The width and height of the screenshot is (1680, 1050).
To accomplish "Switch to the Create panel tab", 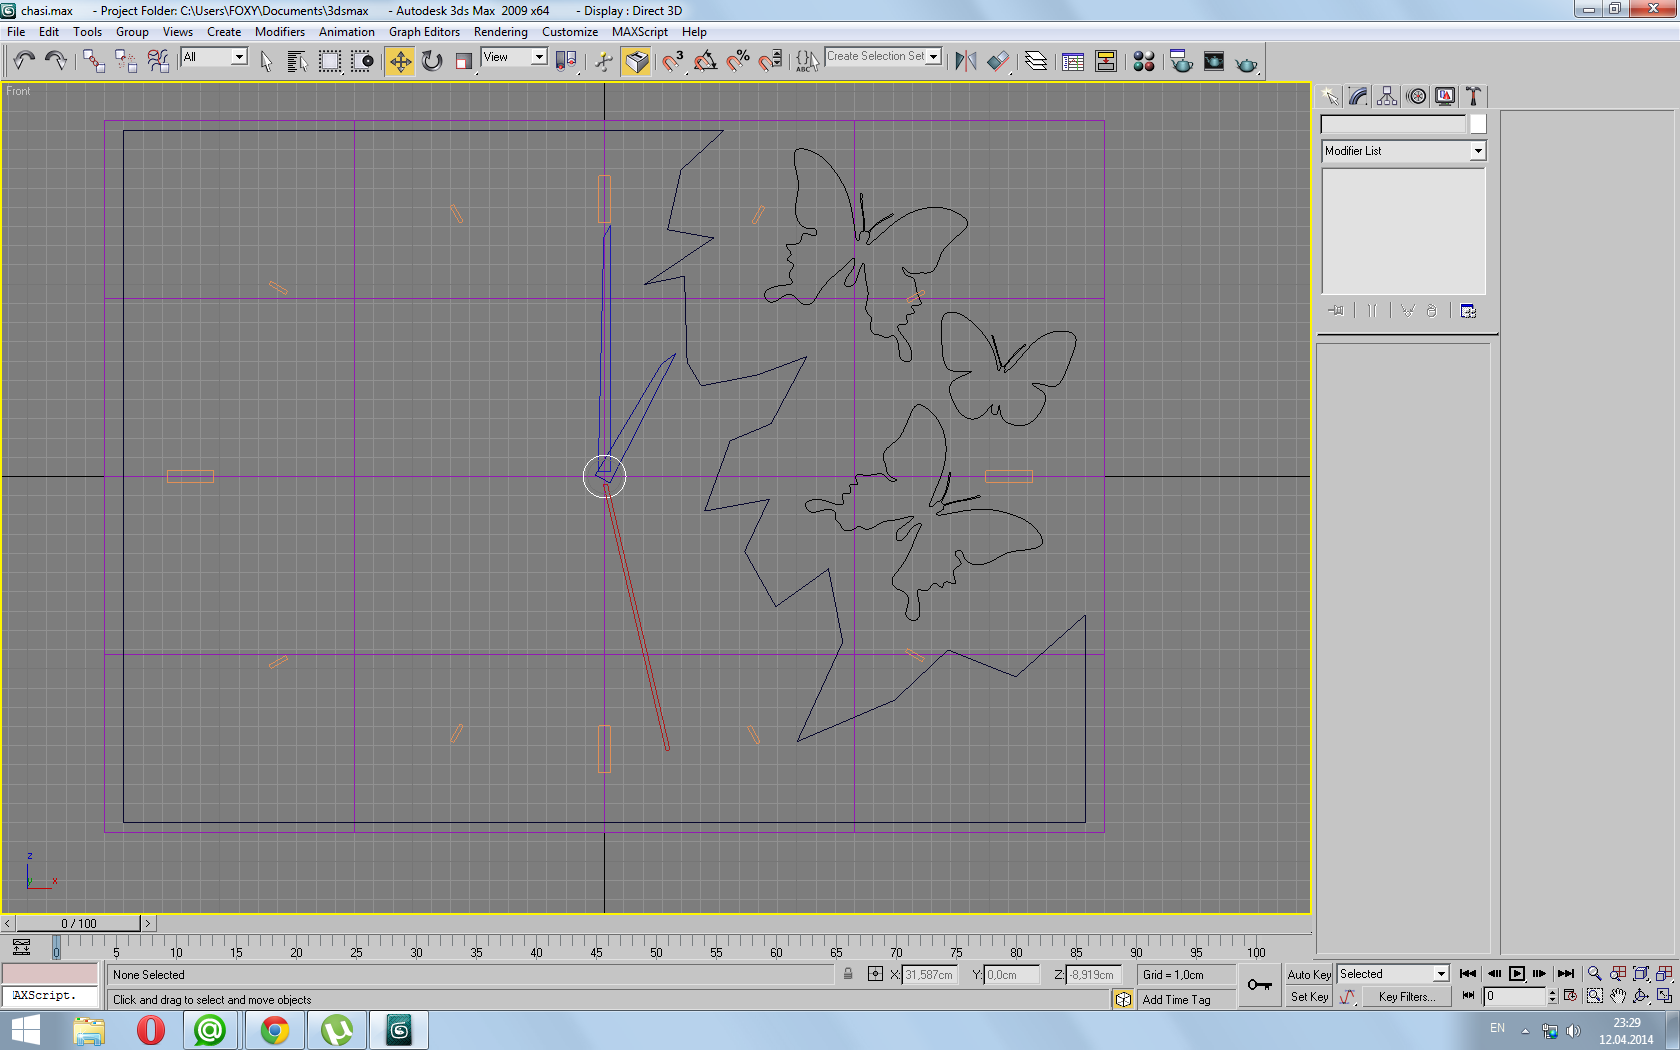I will click(x=1330, y=96).
